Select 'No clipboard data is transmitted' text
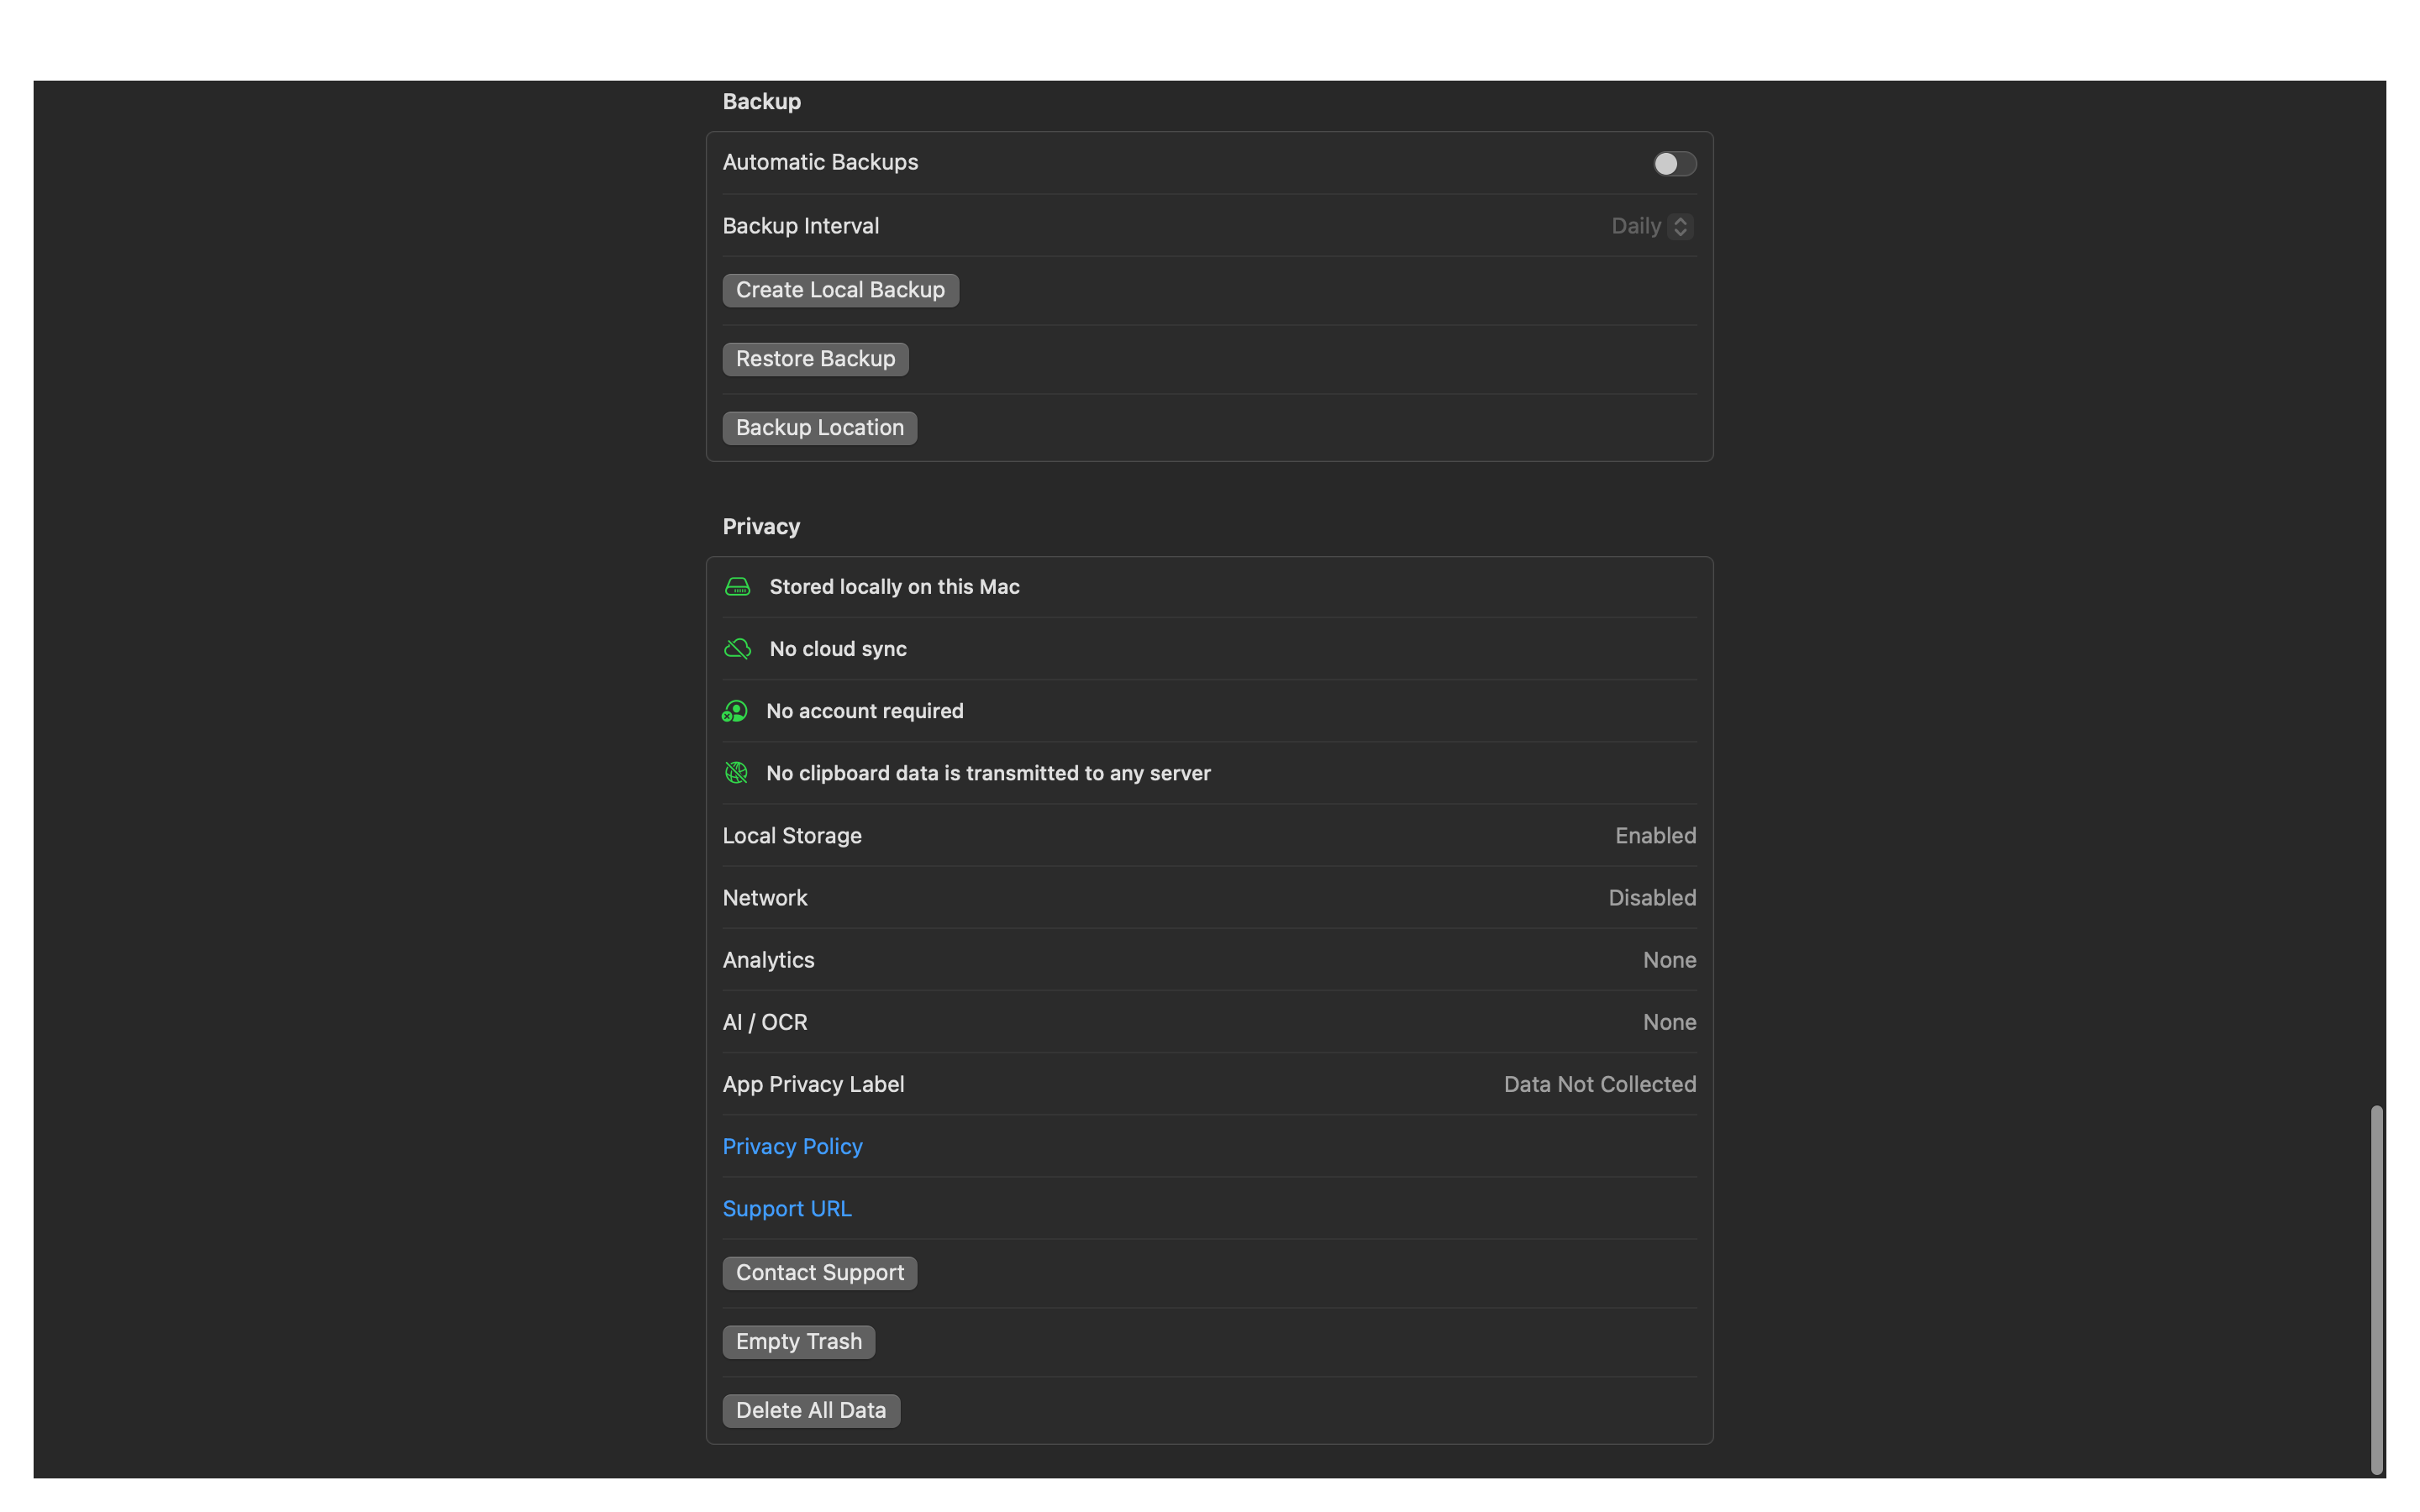Image resolution: width=2420 pixels, height=1512 pixels. [x=988, y=773]
